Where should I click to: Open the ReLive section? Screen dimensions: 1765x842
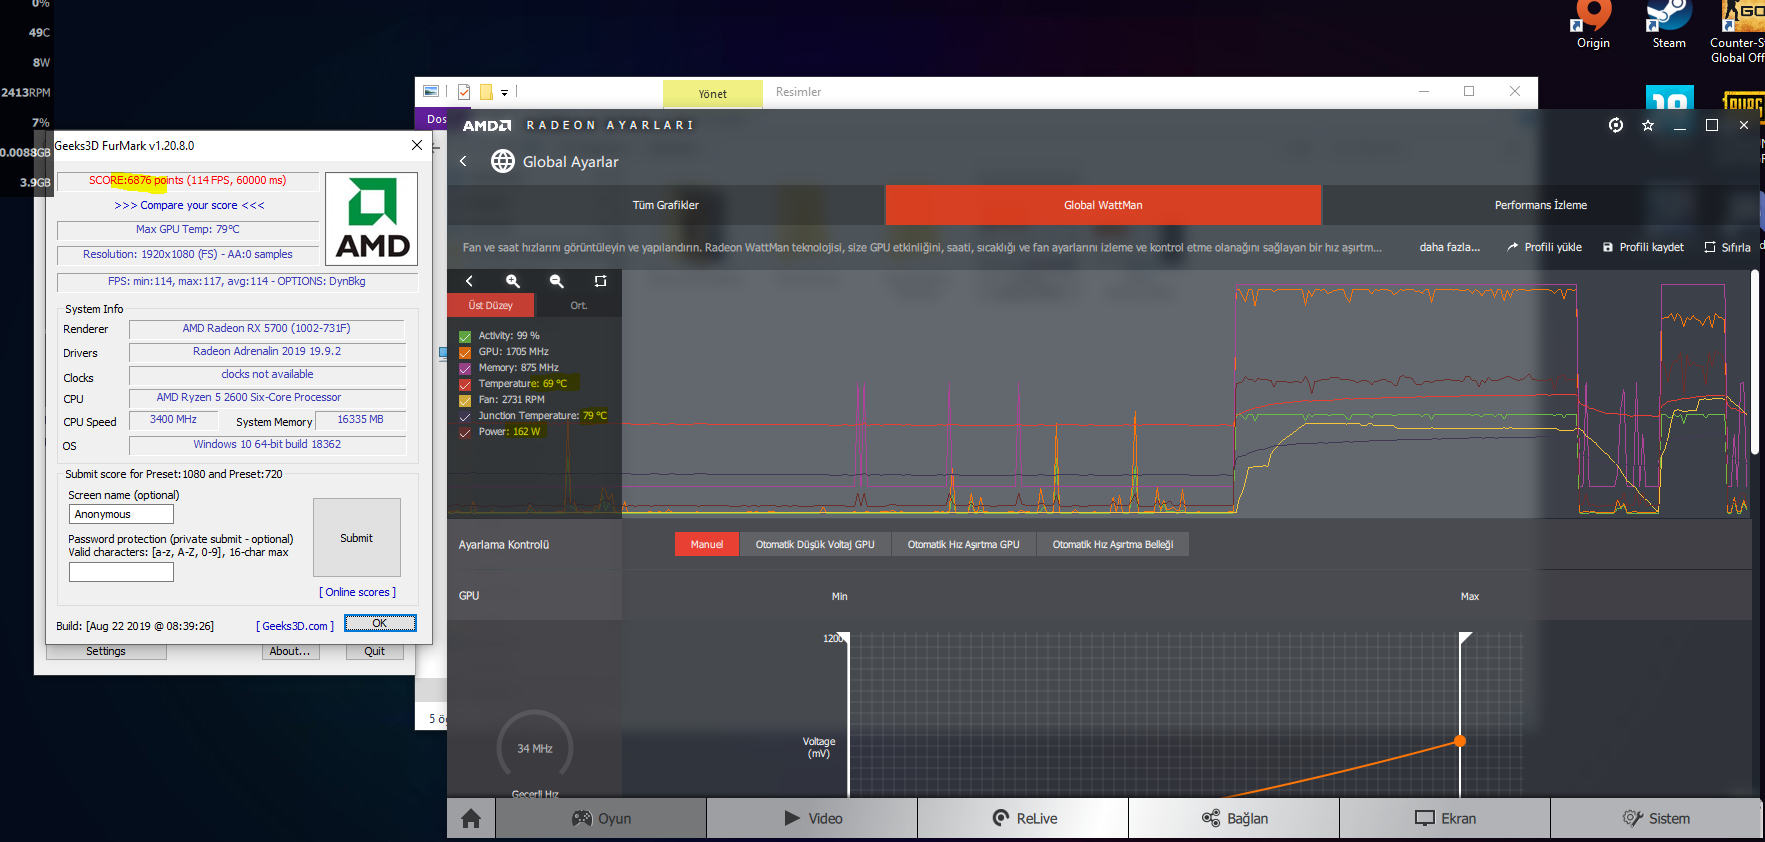coord(1023,818)
